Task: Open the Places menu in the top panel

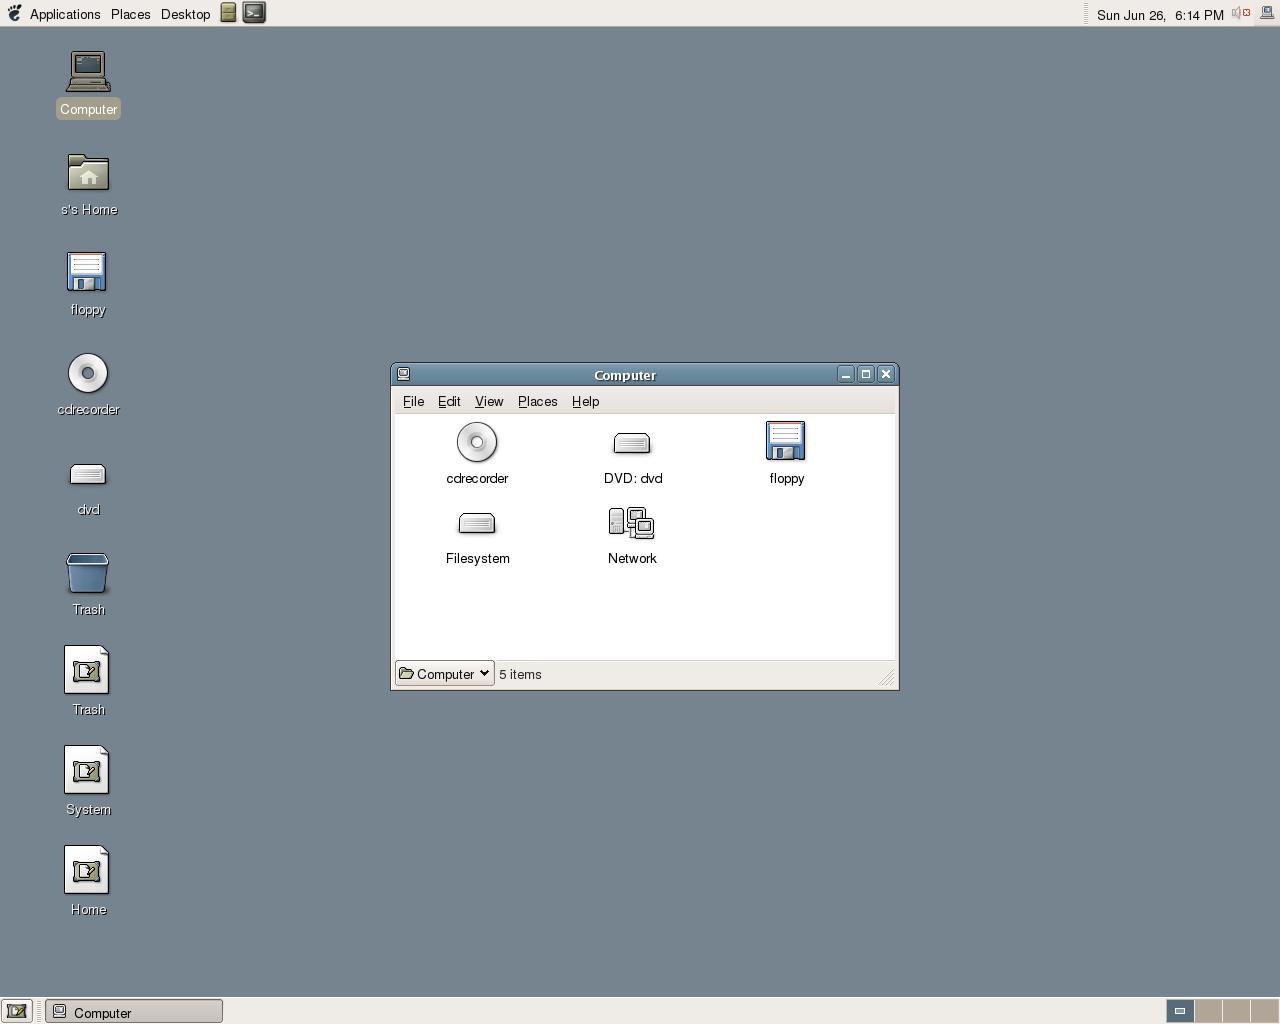Action: tap(131, 14)
